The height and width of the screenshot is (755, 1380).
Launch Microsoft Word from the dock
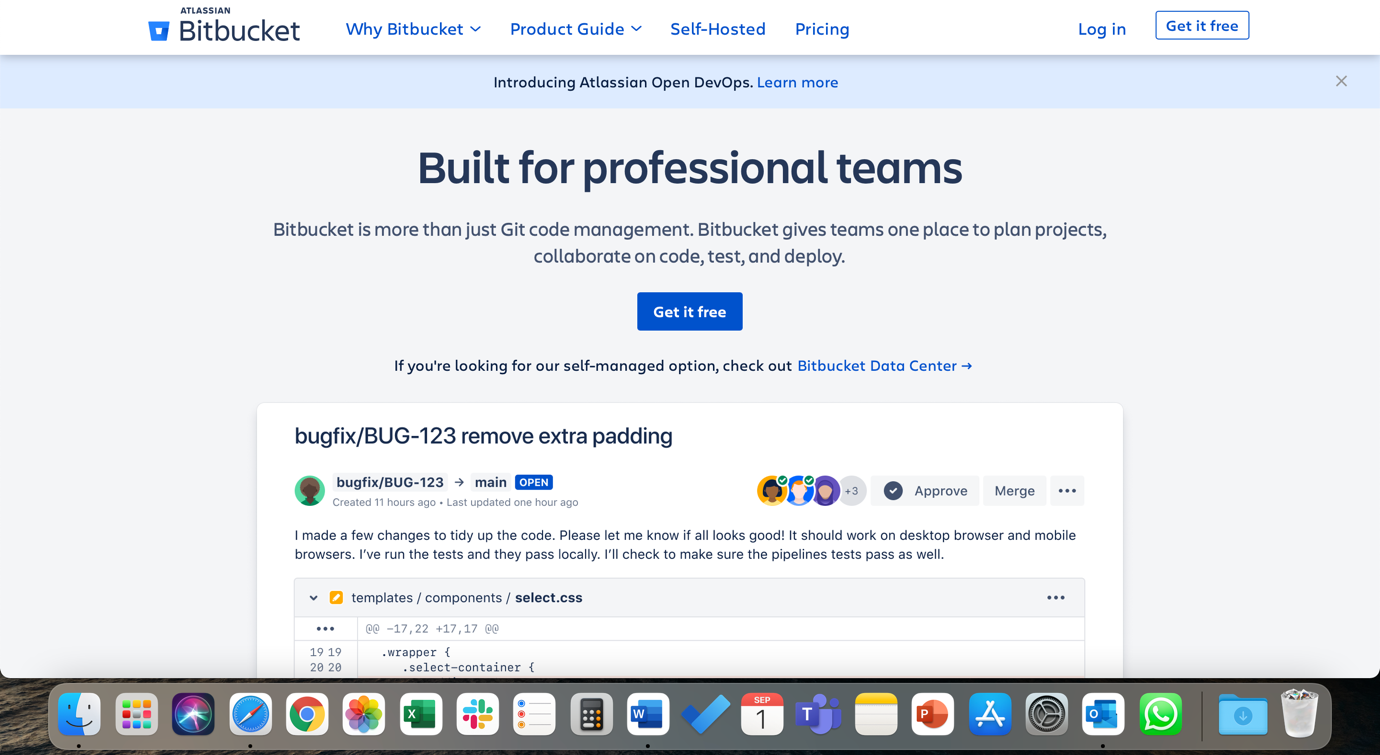648,714
